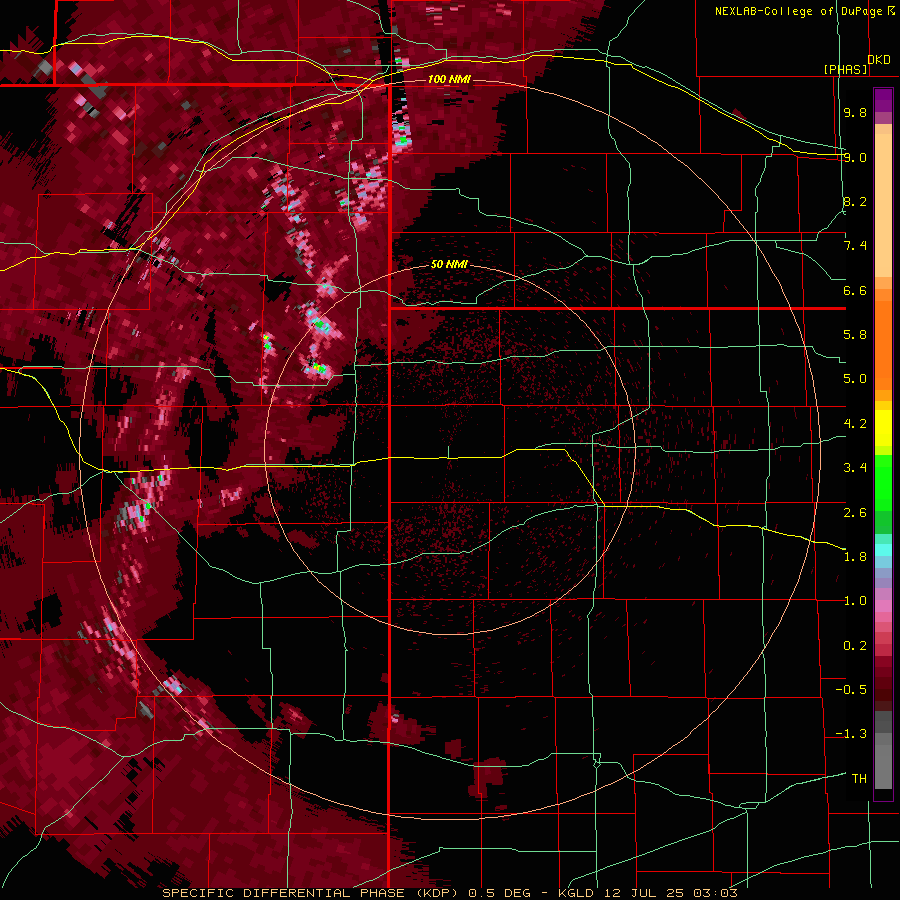
Task: Click the -0.5 scale value
Action: click(851, 690)
